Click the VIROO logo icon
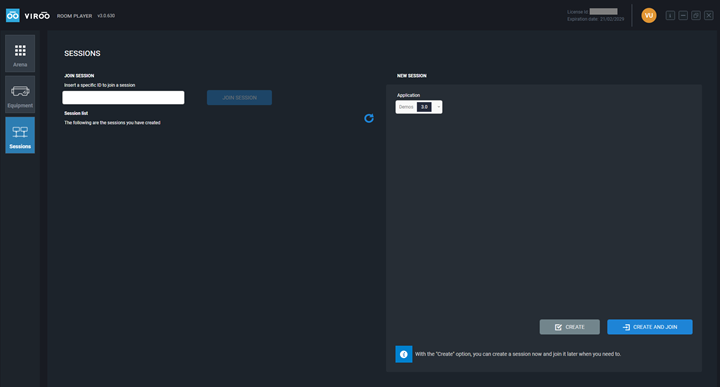Viewport: 720px width, 387px height. [x=12, y=15]
